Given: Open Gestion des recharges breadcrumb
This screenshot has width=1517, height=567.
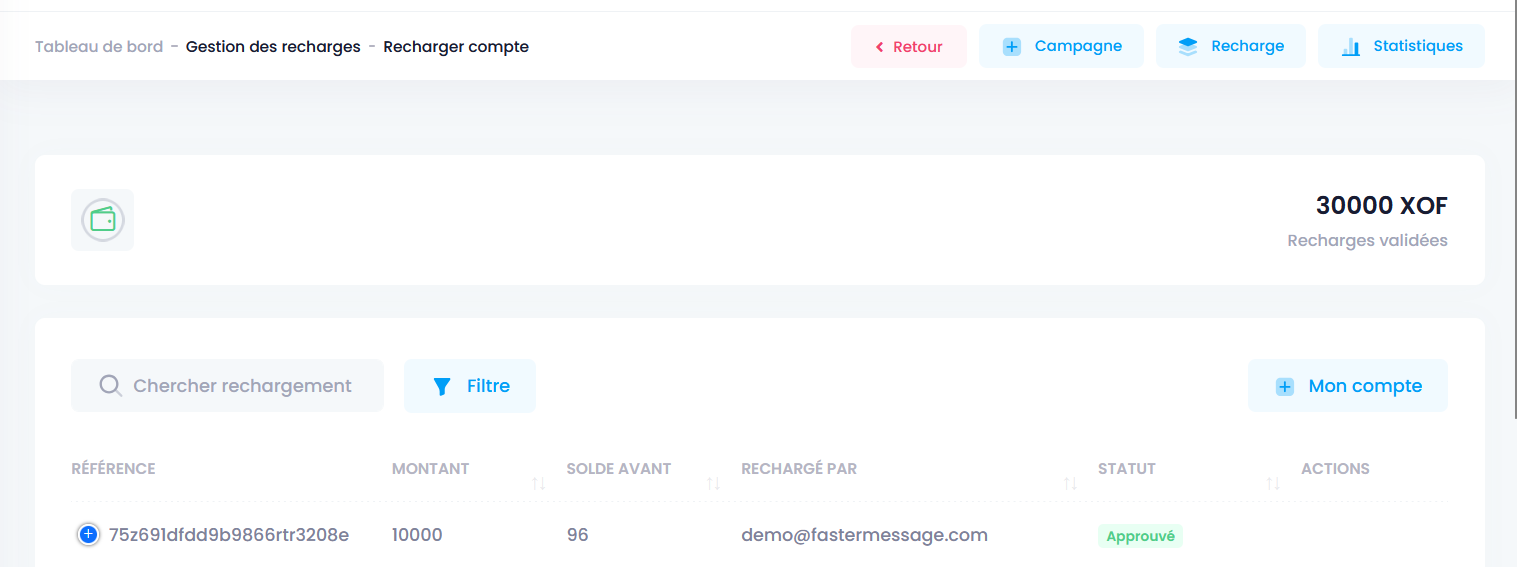Looking at the screenshot, I should coord(273,47).
